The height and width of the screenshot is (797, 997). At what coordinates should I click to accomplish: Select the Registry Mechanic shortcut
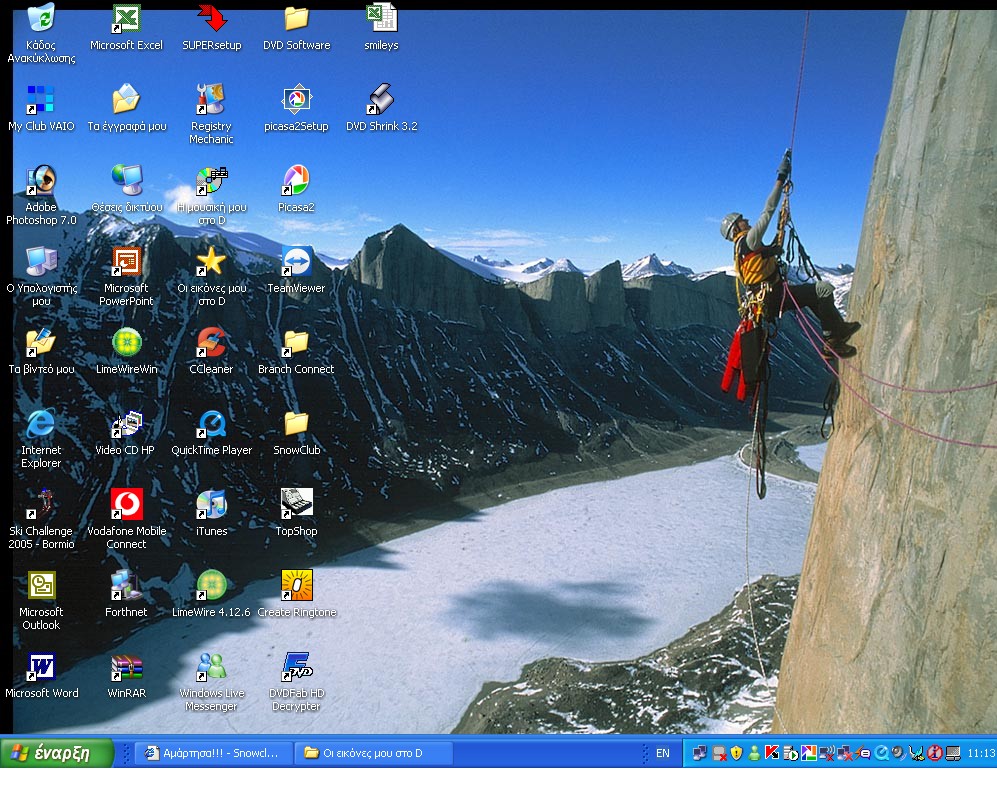[212, 99]
